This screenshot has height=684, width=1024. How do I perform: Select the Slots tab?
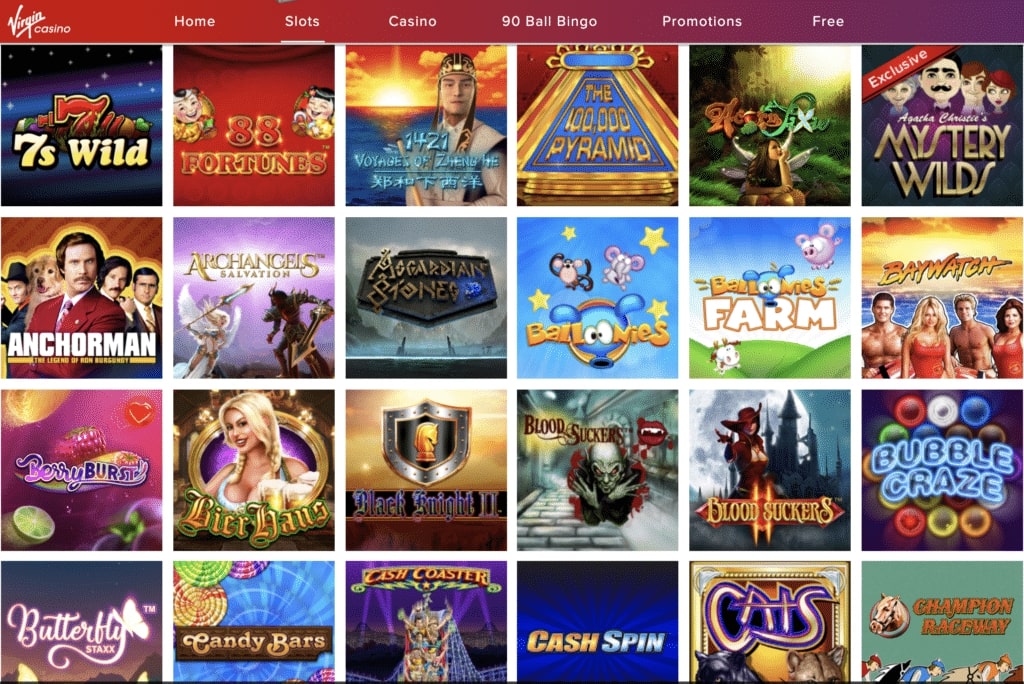(x=302, y=22)
